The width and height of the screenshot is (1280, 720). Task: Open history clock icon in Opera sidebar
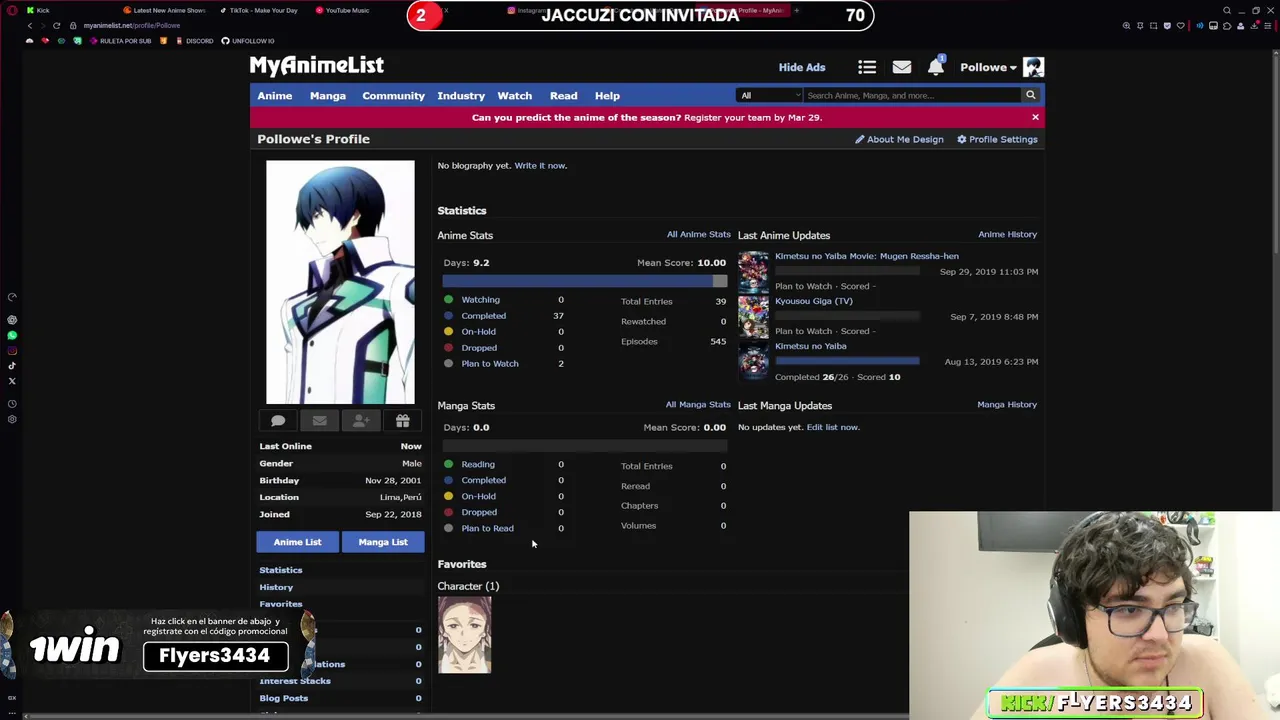tap(12, 404)
